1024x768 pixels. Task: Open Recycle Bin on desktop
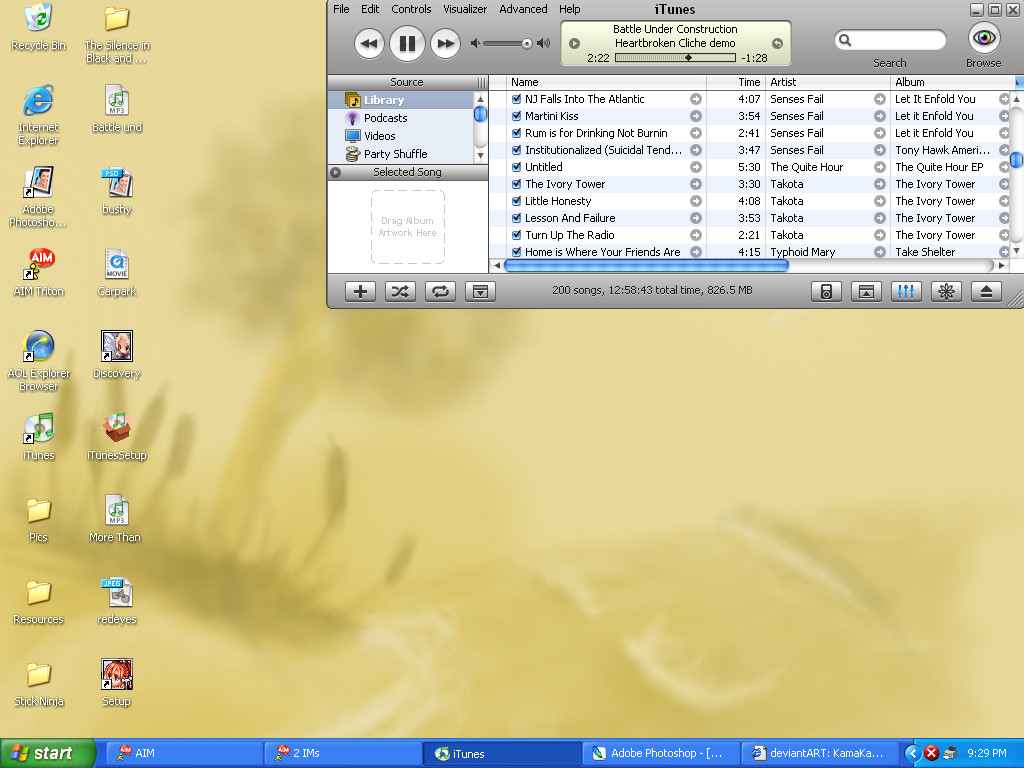[x=39, y=26]
